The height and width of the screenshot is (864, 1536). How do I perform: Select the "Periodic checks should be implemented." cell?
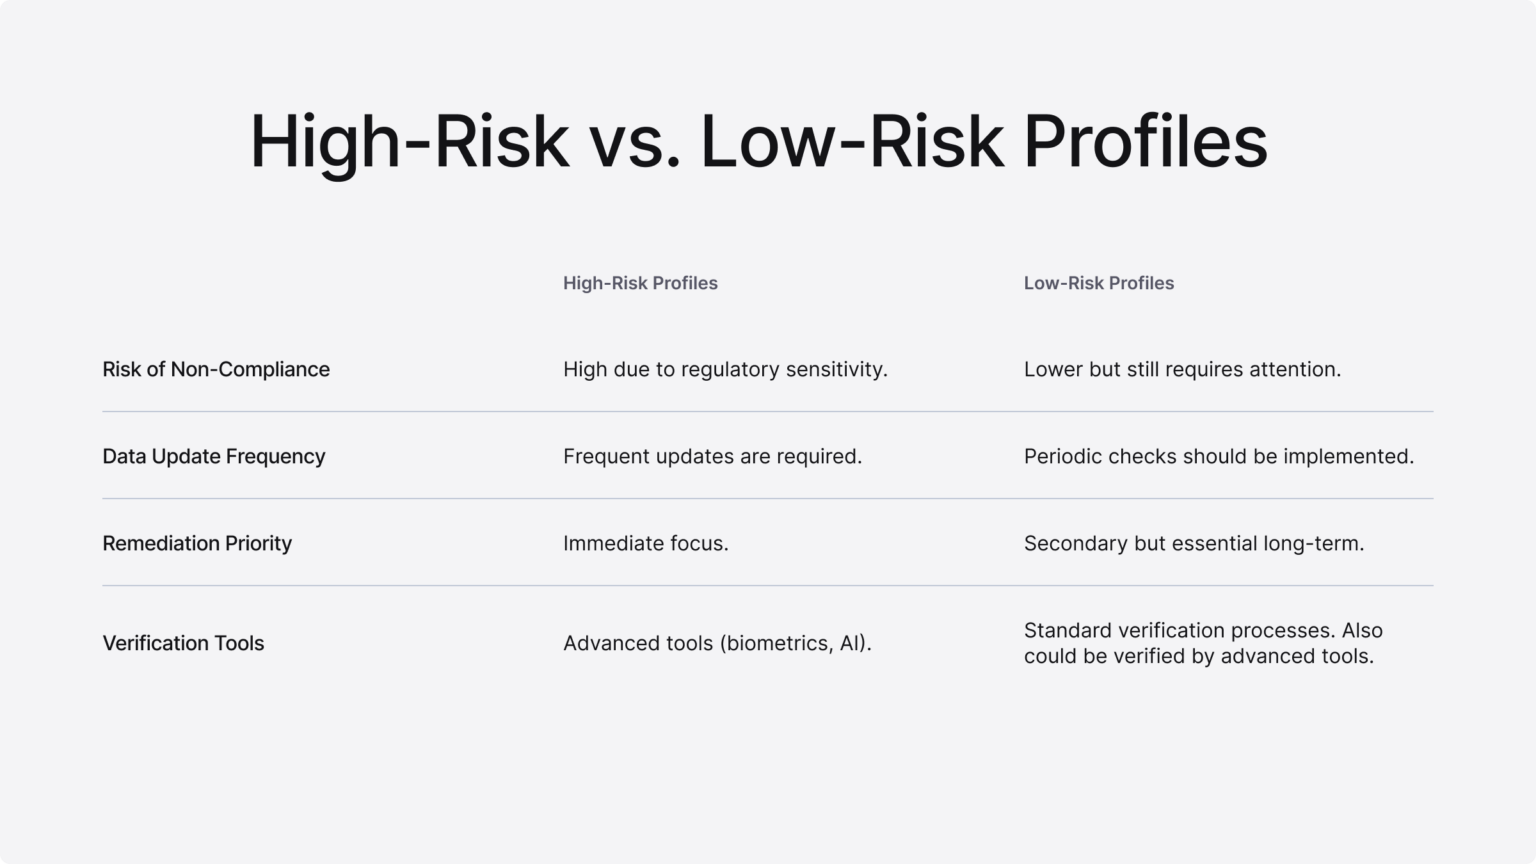pyautogui.click(x=1218, y=456)
